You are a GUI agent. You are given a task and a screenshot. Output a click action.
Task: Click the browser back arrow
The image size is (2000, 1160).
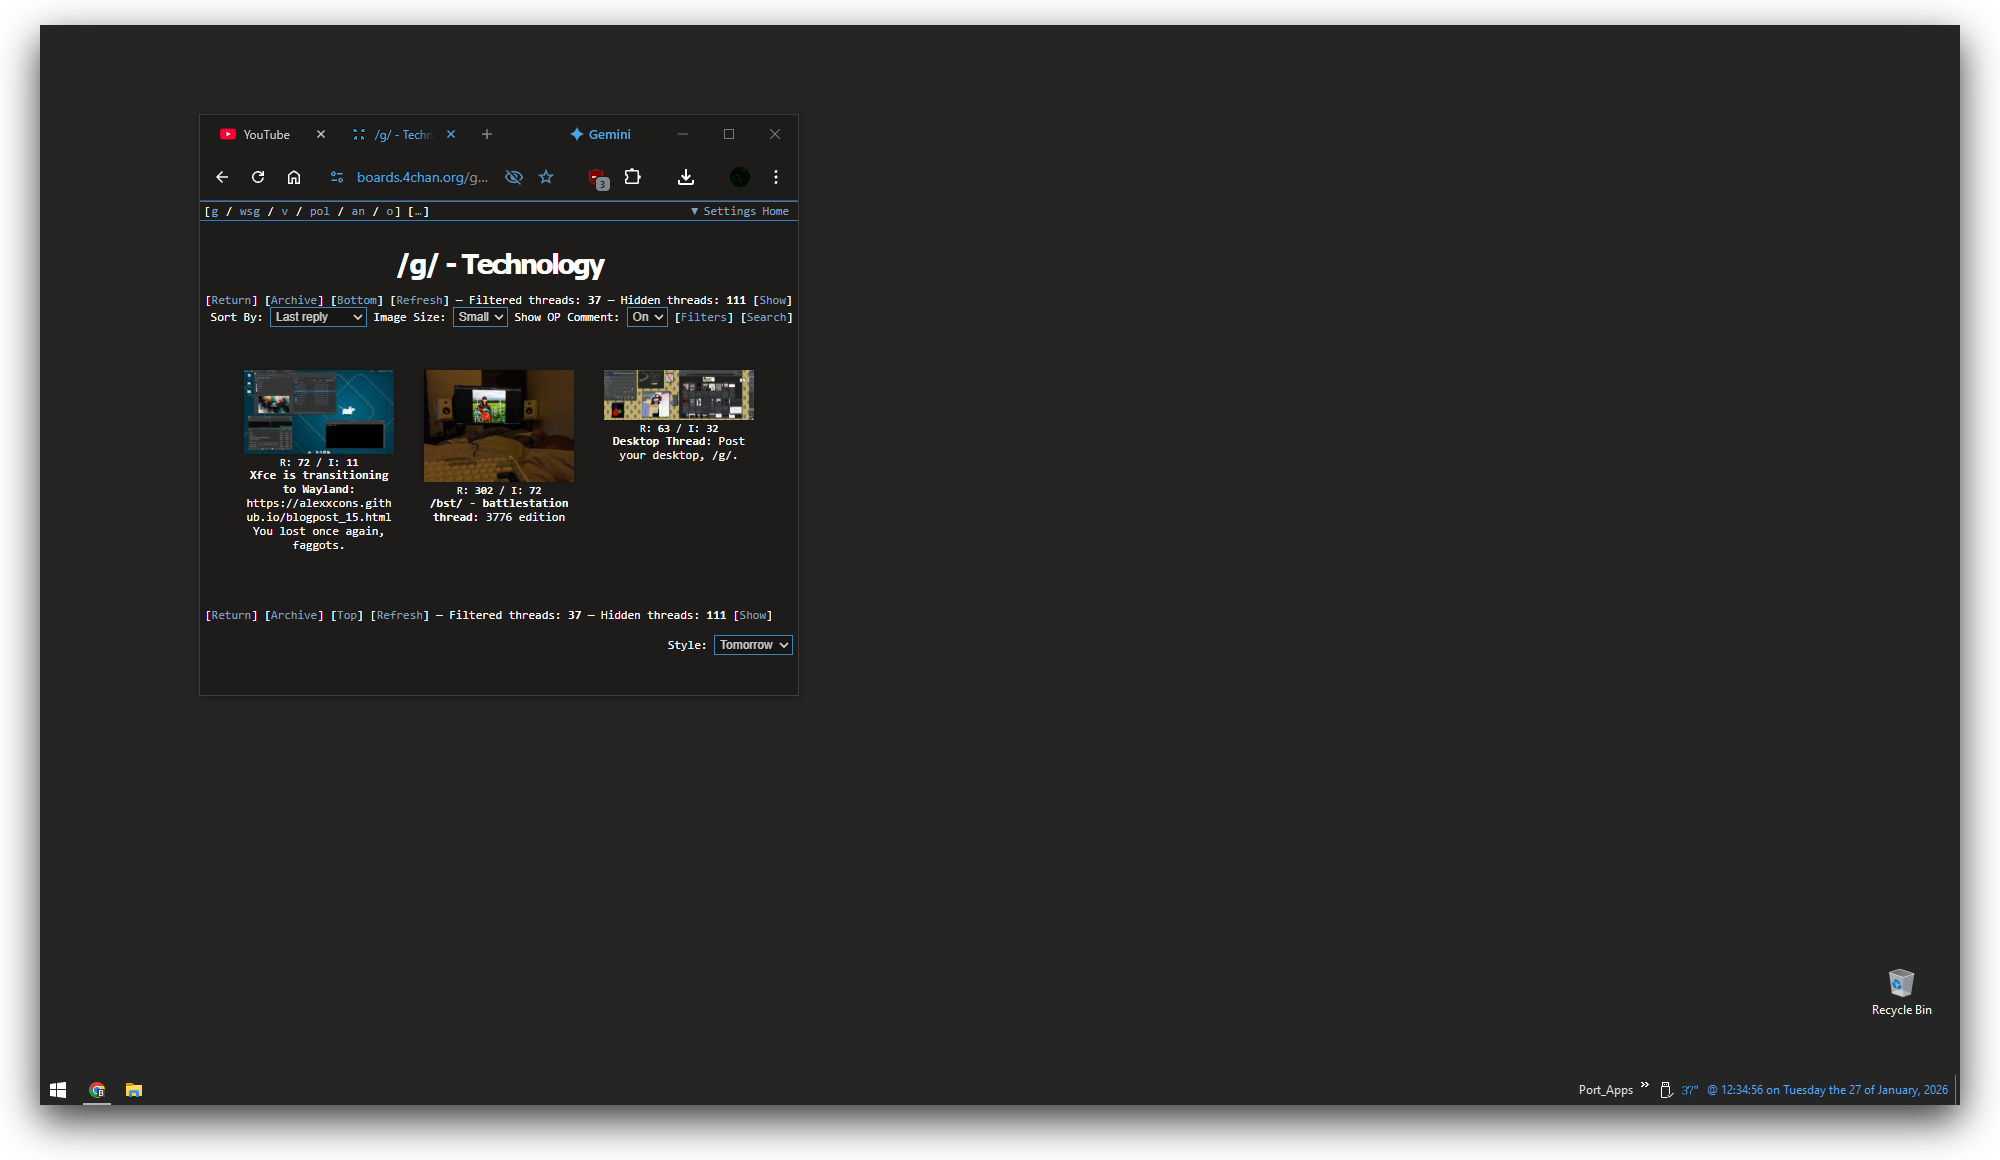pyautogui.click(x=222, y=177)
